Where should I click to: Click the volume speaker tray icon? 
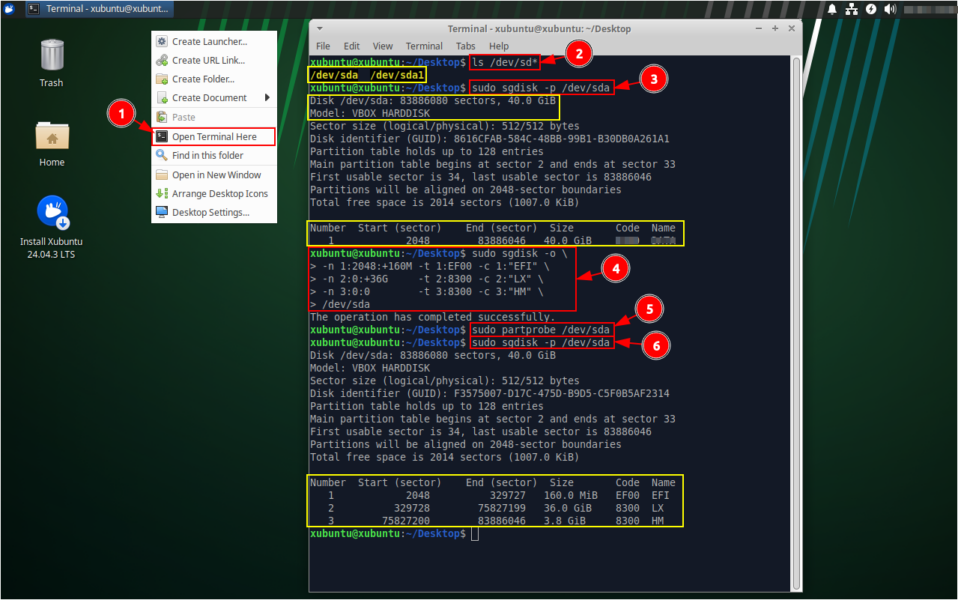pyautogui.click(x=890, y=9)
